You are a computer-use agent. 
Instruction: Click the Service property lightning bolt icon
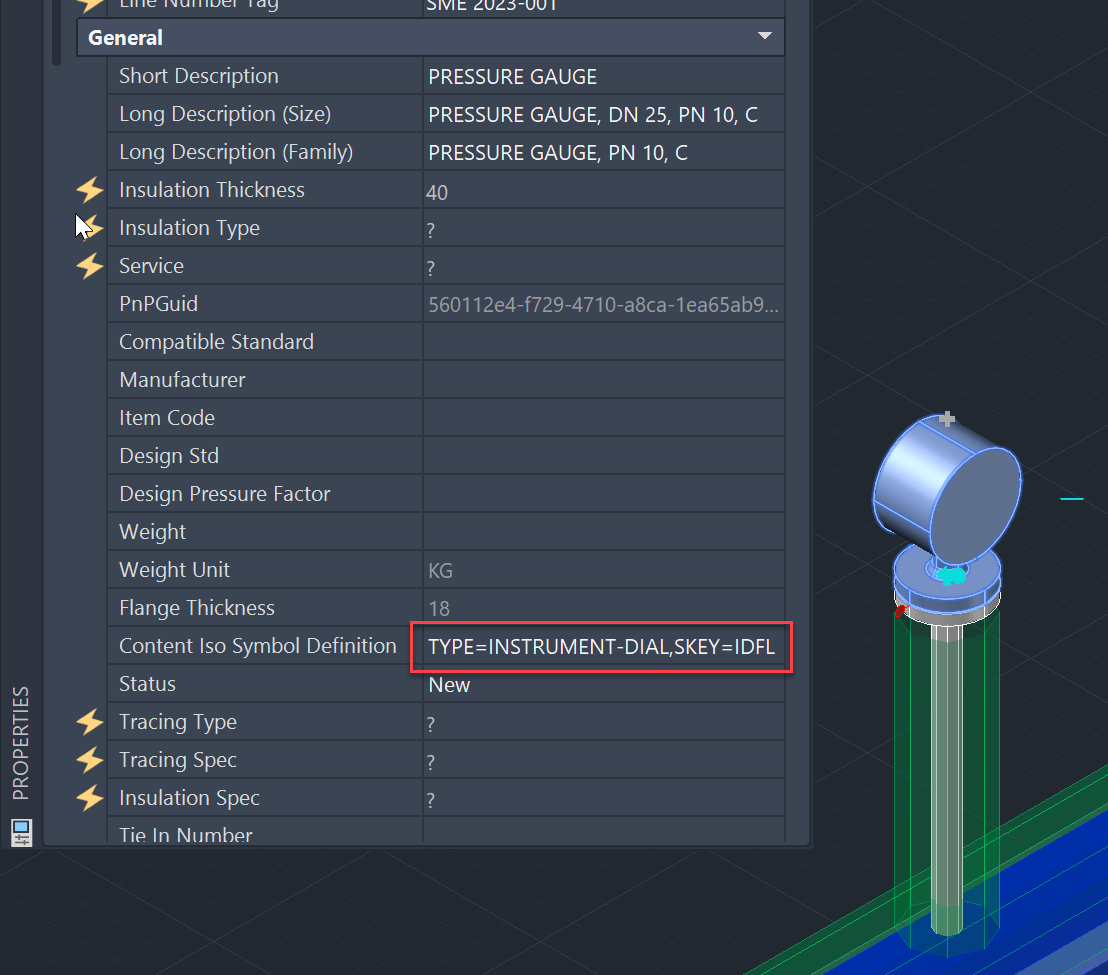tap(89, 266)
